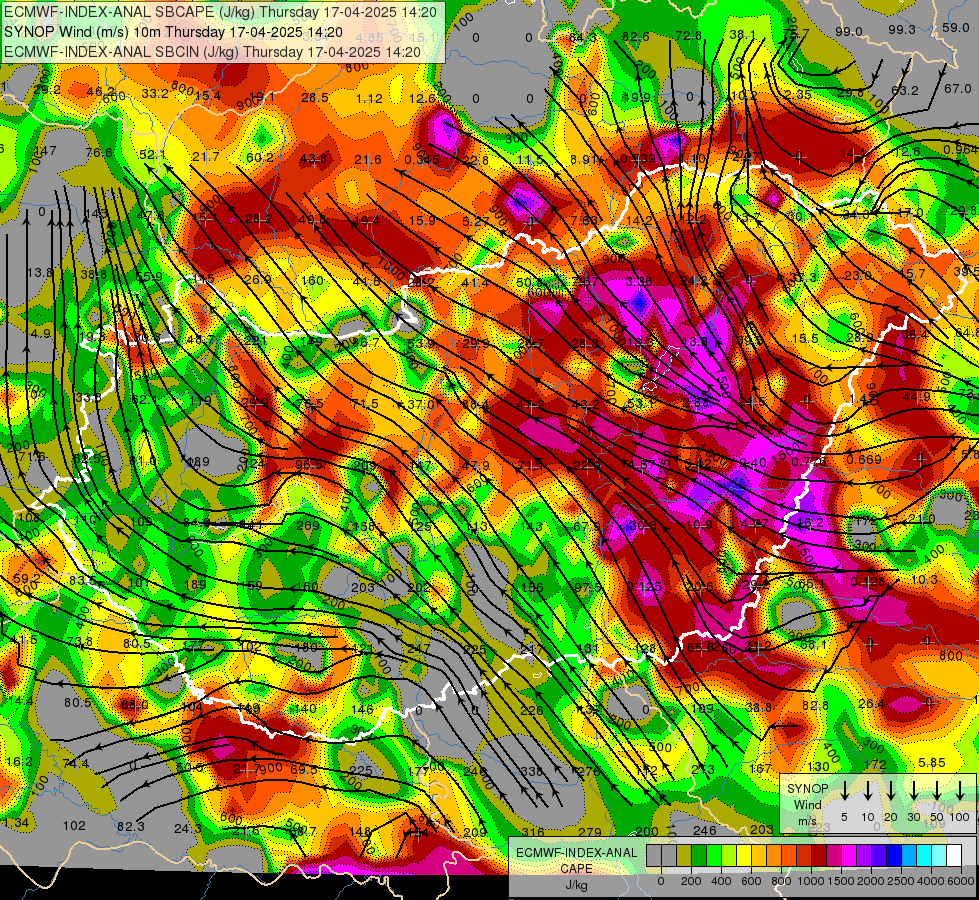This screenshot has height=900, width=979.
Task: Click the map value '338'
Action: pyautogui.click(x=531, y=771)
